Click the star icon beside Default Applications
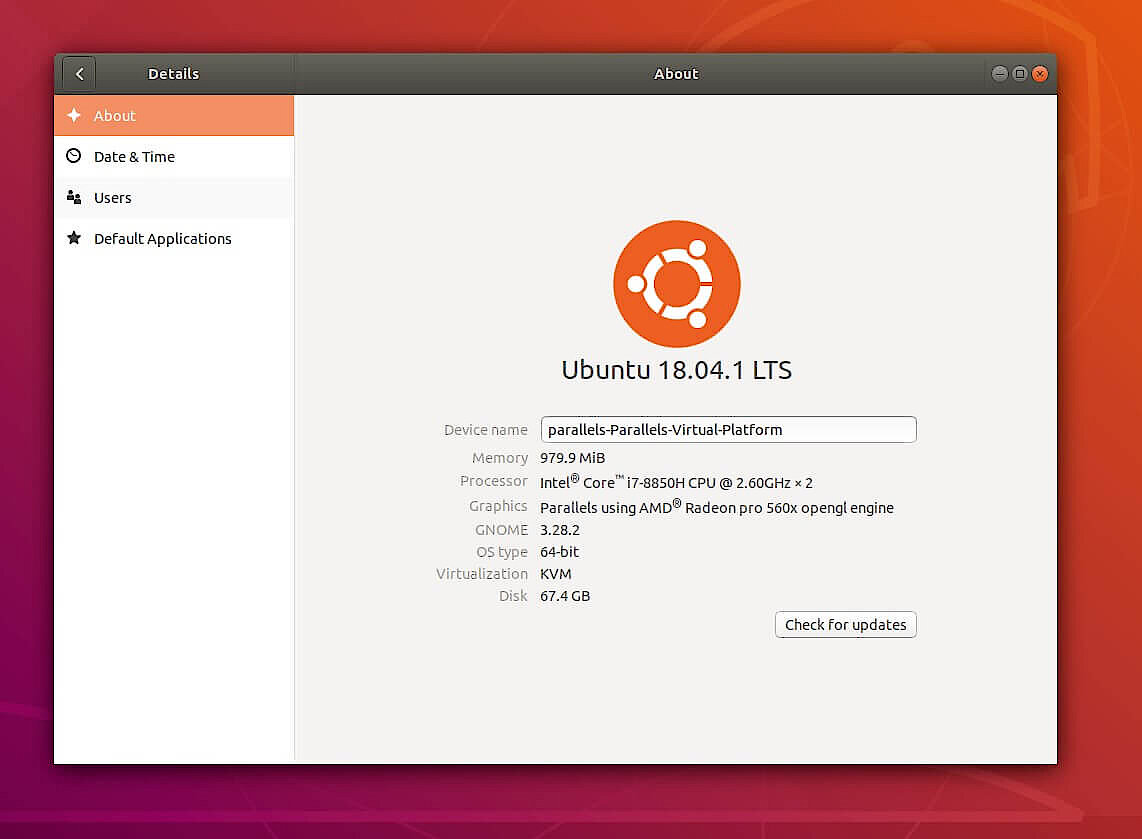Viewport: 1142px width, 839px height. [x=74, y=239]
